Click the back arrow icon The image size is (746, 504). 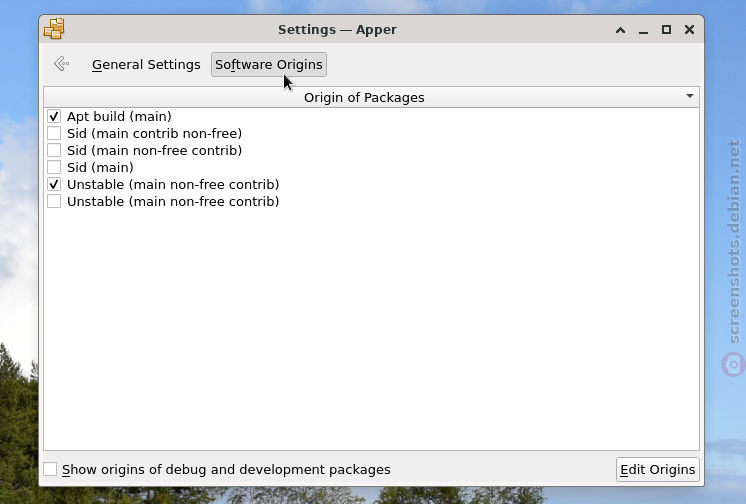(x=61, y=64)
